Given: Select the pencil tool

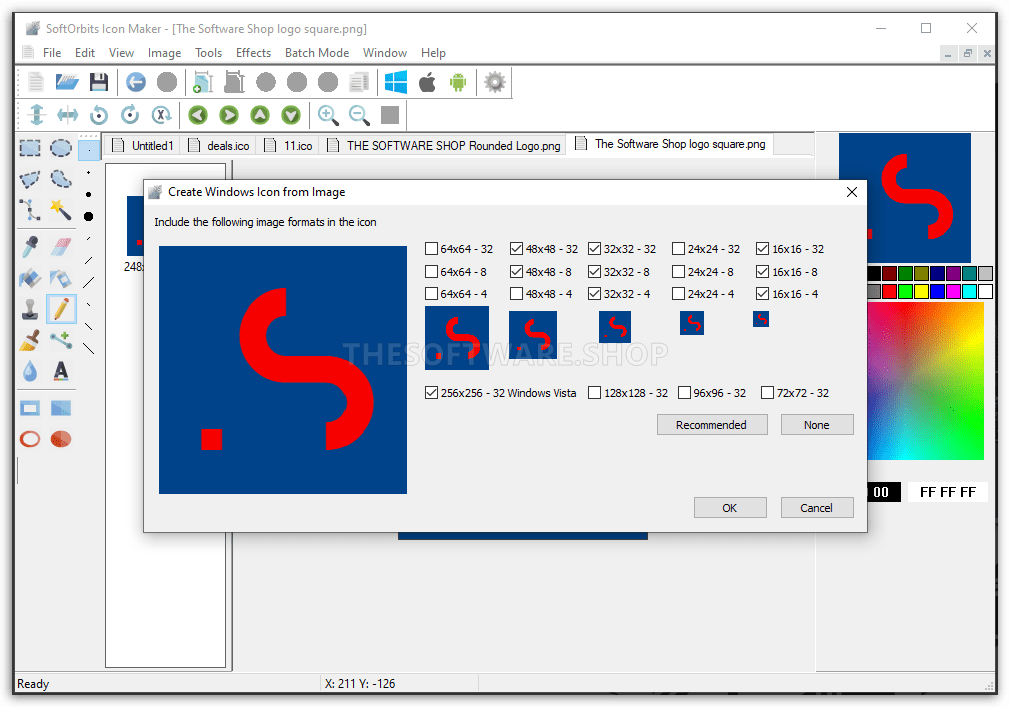Looking at the screenshot, I should coord(61,309).
